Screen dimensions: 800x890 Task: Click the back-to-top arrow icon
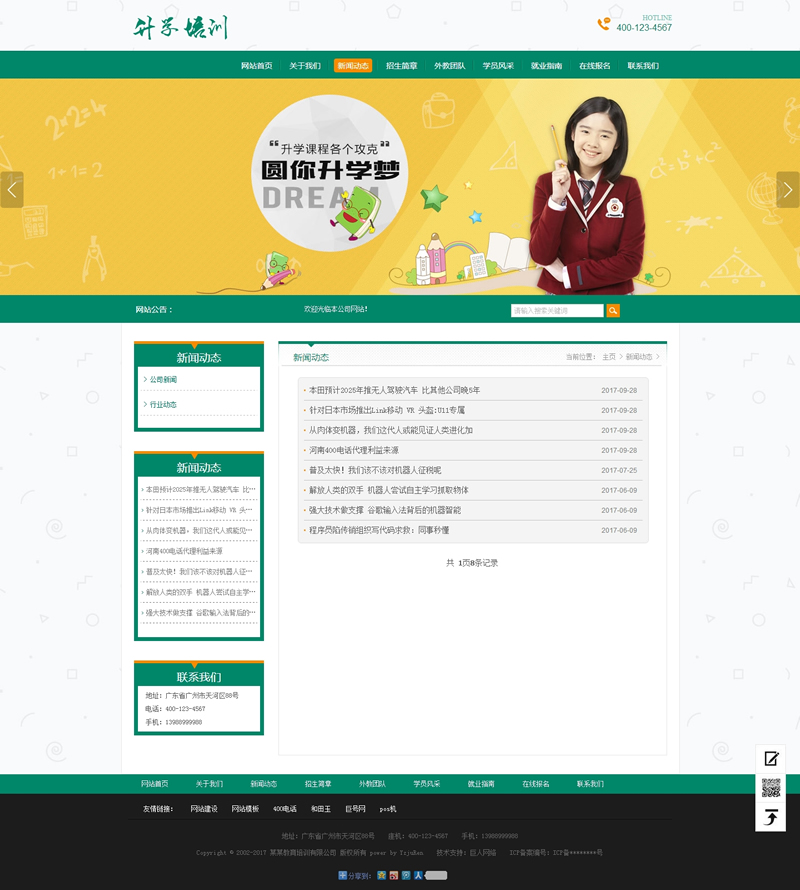[x=771, y=817]
